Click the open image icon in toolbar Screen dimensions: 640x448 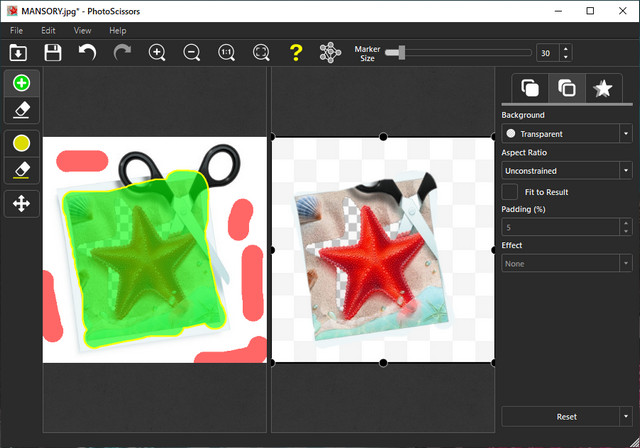[x=17, y=52]
